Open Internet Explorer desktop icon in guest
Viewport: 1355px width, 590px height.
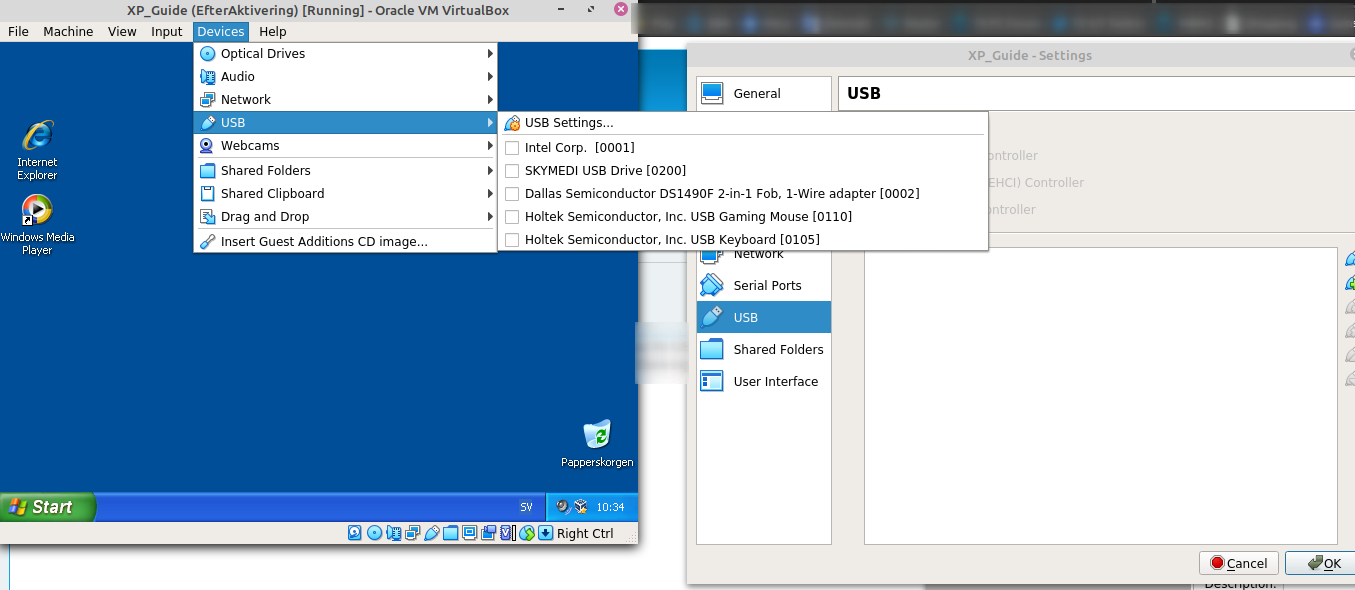pyautogui.click(x=37, y=150)
